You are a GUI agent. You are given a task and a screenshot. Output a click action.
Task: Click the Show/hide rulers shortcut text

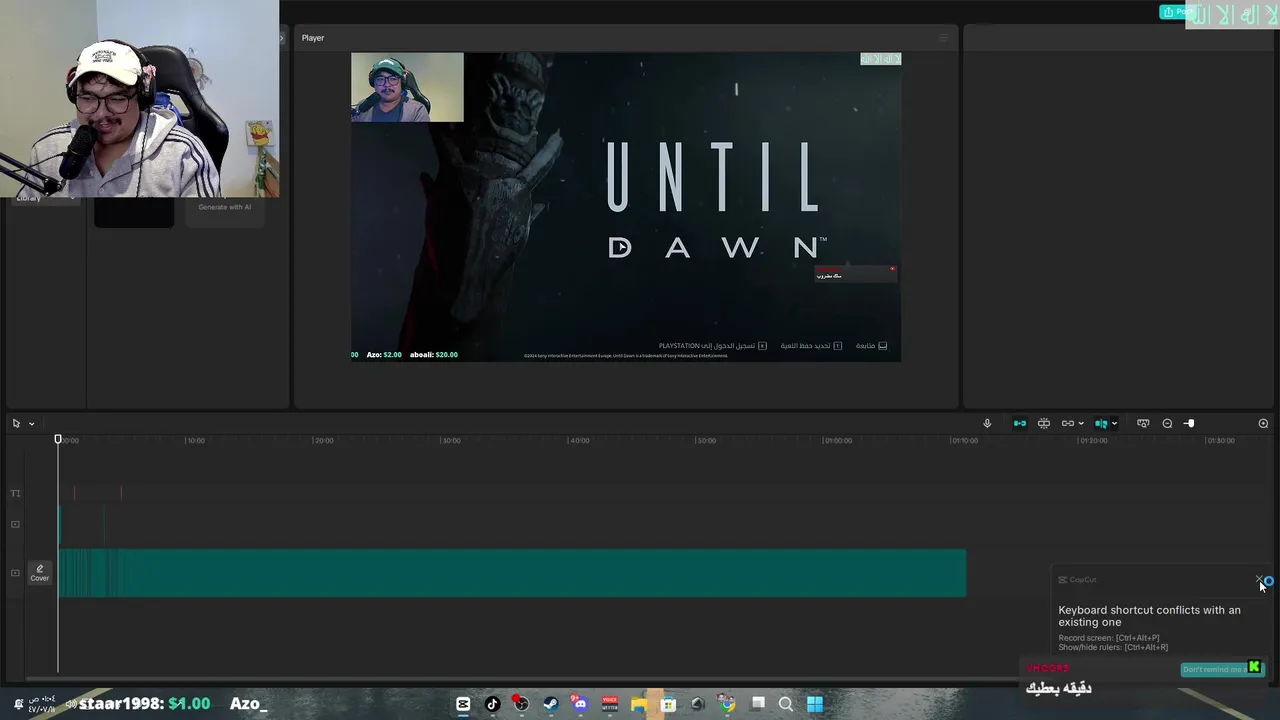pyautogui.click(x=1113, y=647)
